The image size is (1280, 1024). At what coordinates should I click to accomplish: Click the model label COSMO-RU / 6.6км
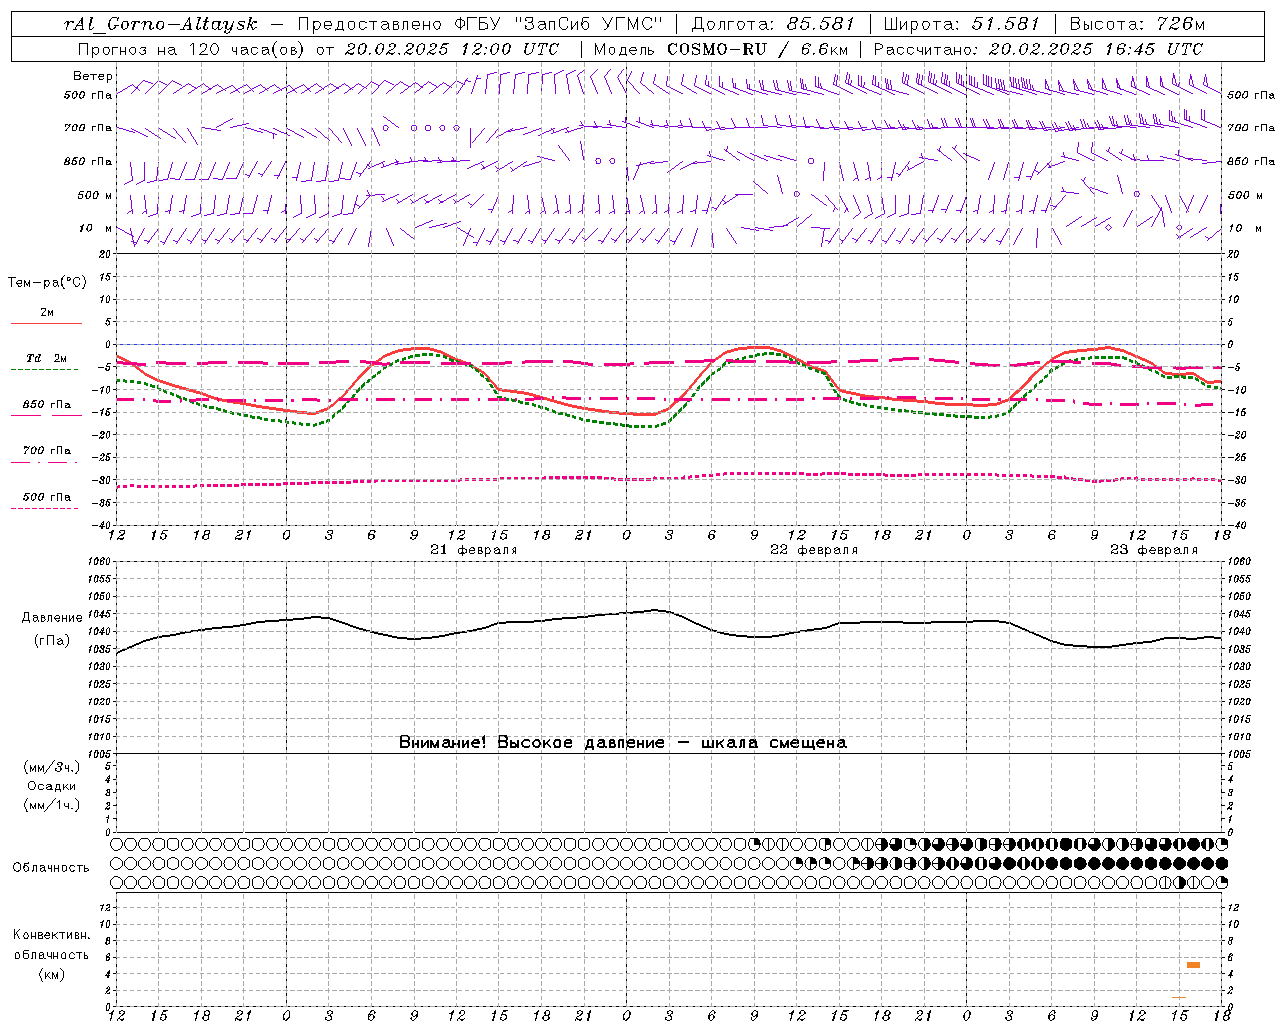pyautogui.click(x=758, y=48)
